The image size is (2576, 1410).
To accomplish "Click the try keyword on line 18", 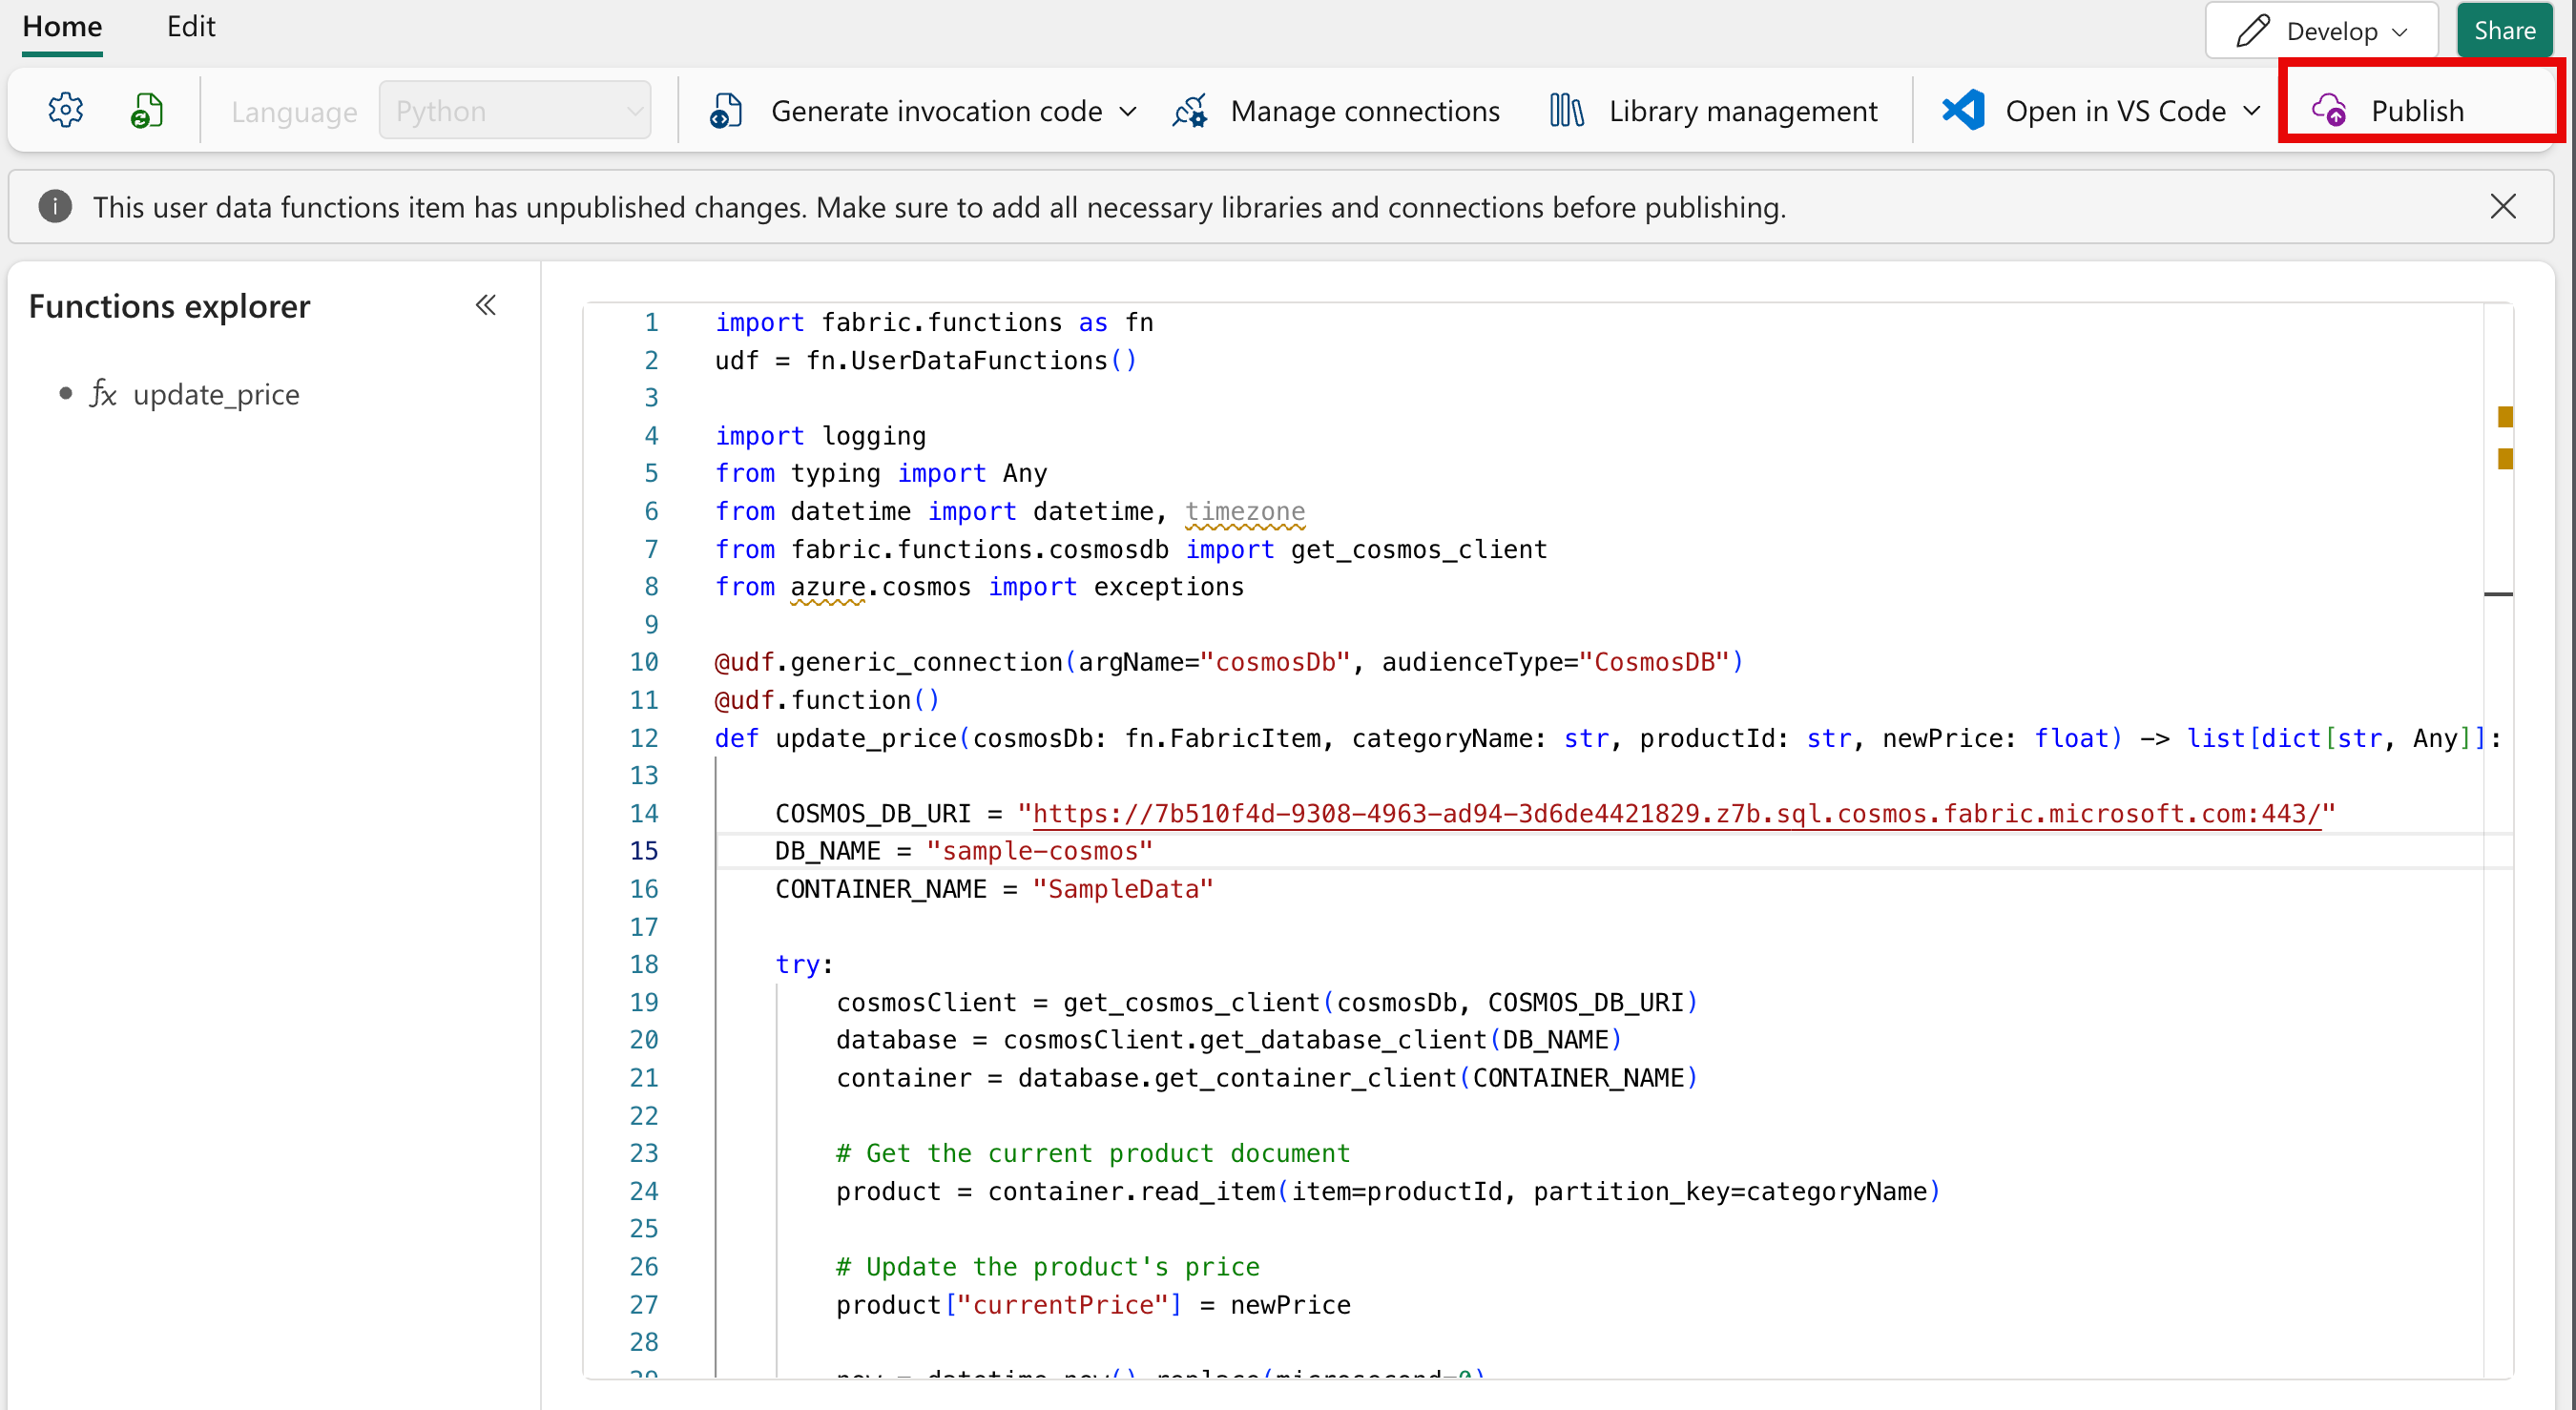I will pyautogui.click(x=797, y=964).
